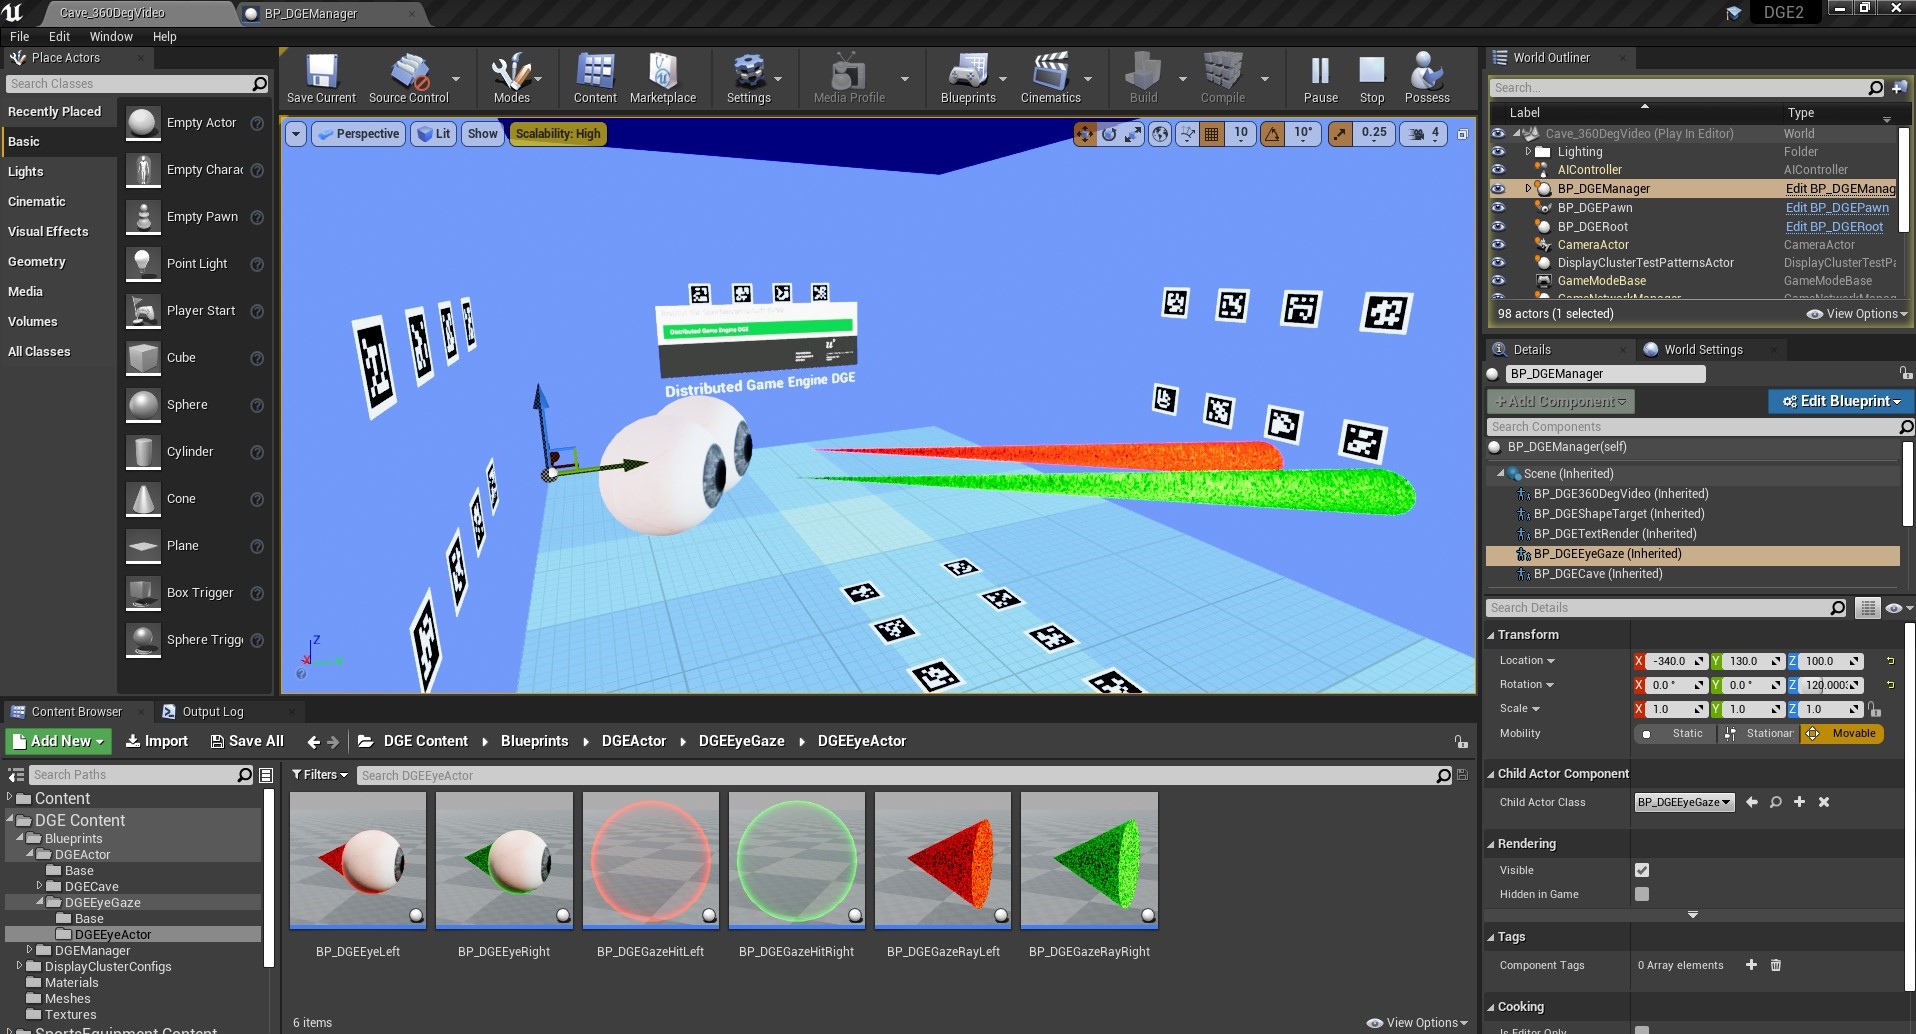The width and height of the screenshot is (1916, 1034).
Task: Open the Content Browser Filters dropdown
Action: (320, 775)
